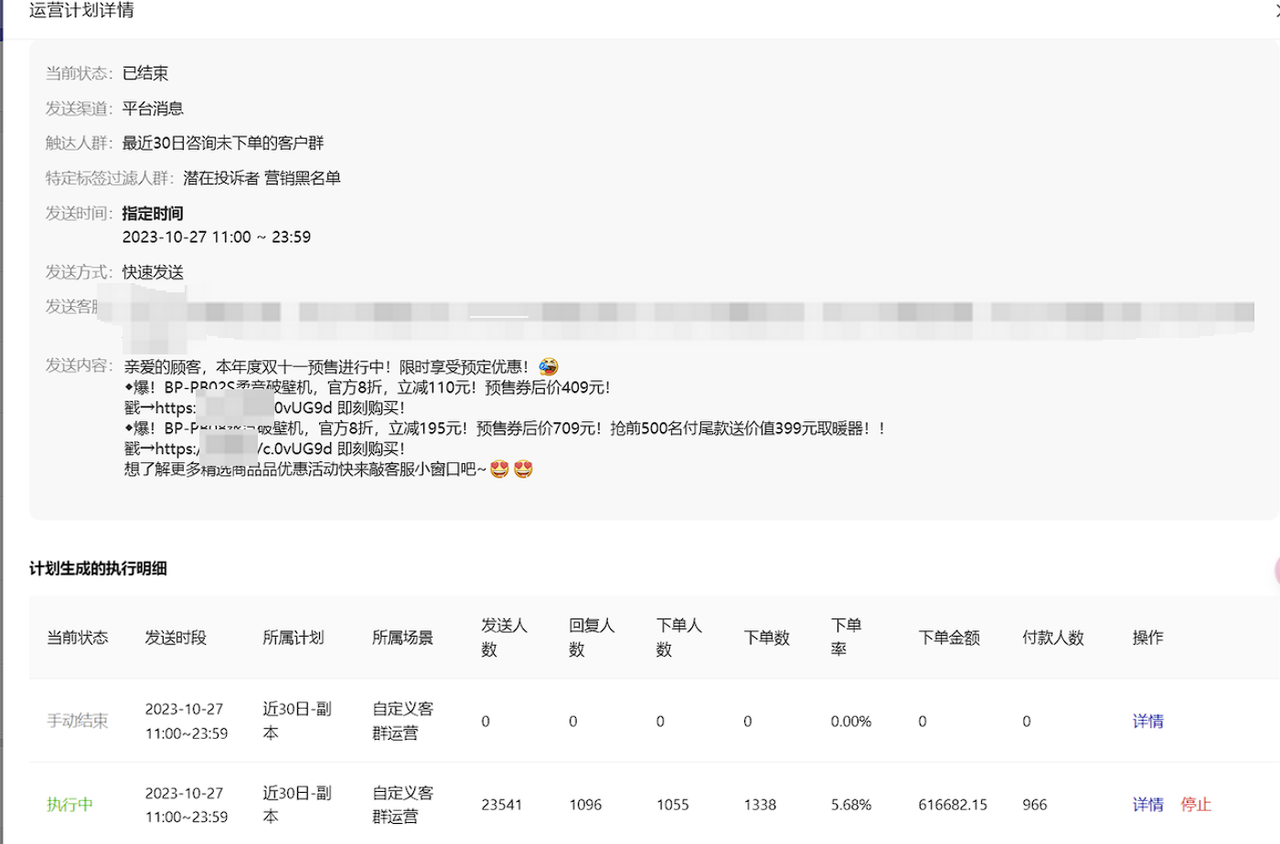Click the bold 指定时间 text
1280x844 pixels.
(x=153, y=213)
